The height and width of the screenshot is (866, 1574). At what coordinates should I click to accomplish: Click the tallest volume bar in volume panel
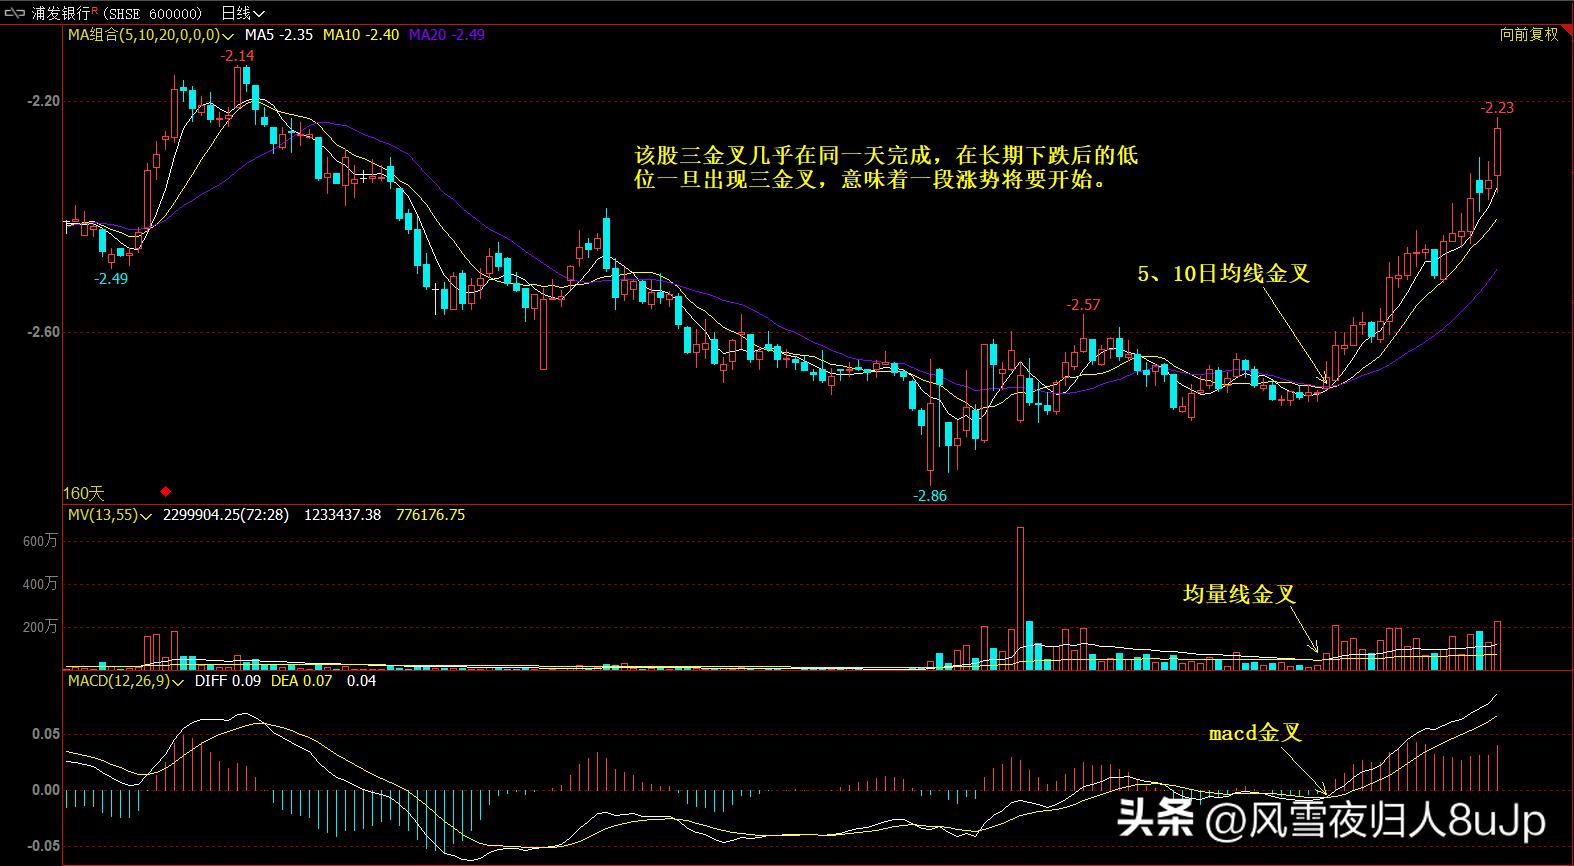1021,598
